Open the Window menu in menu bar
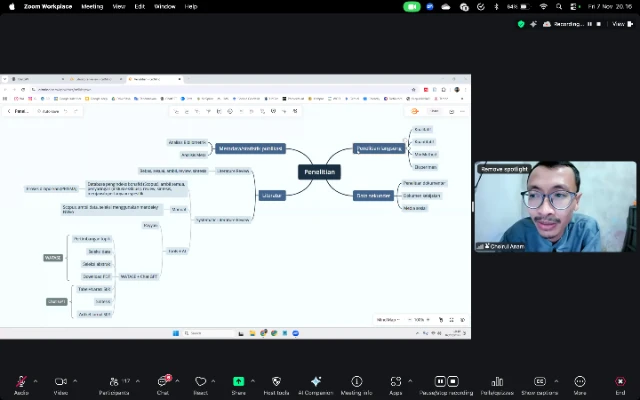The height and width of the screenshot is (400, 640). pyautogui.click(x=165, y=6)
